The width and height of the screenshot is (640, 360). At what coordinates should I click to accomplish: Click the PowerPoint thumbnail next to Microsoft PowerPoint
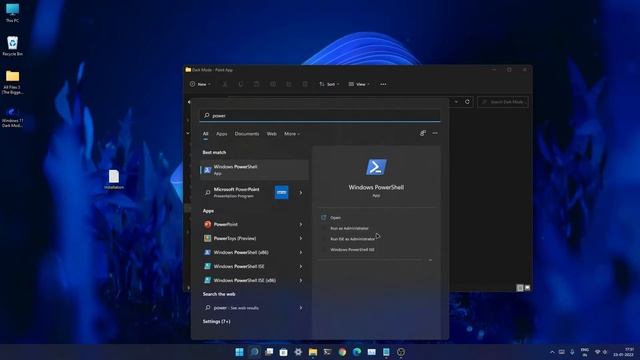coord(281,192)
